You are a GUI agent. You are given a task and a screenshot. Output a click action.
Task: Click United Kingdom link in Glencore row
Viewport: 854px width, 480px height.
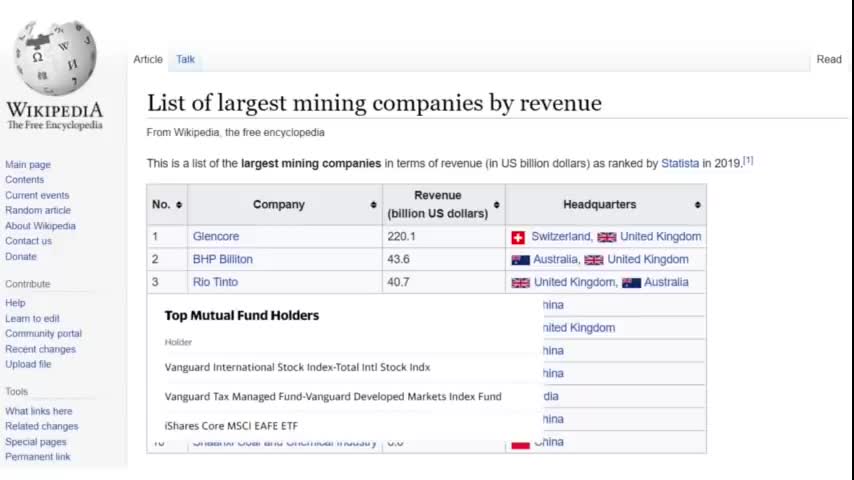(x=661, y=236)
